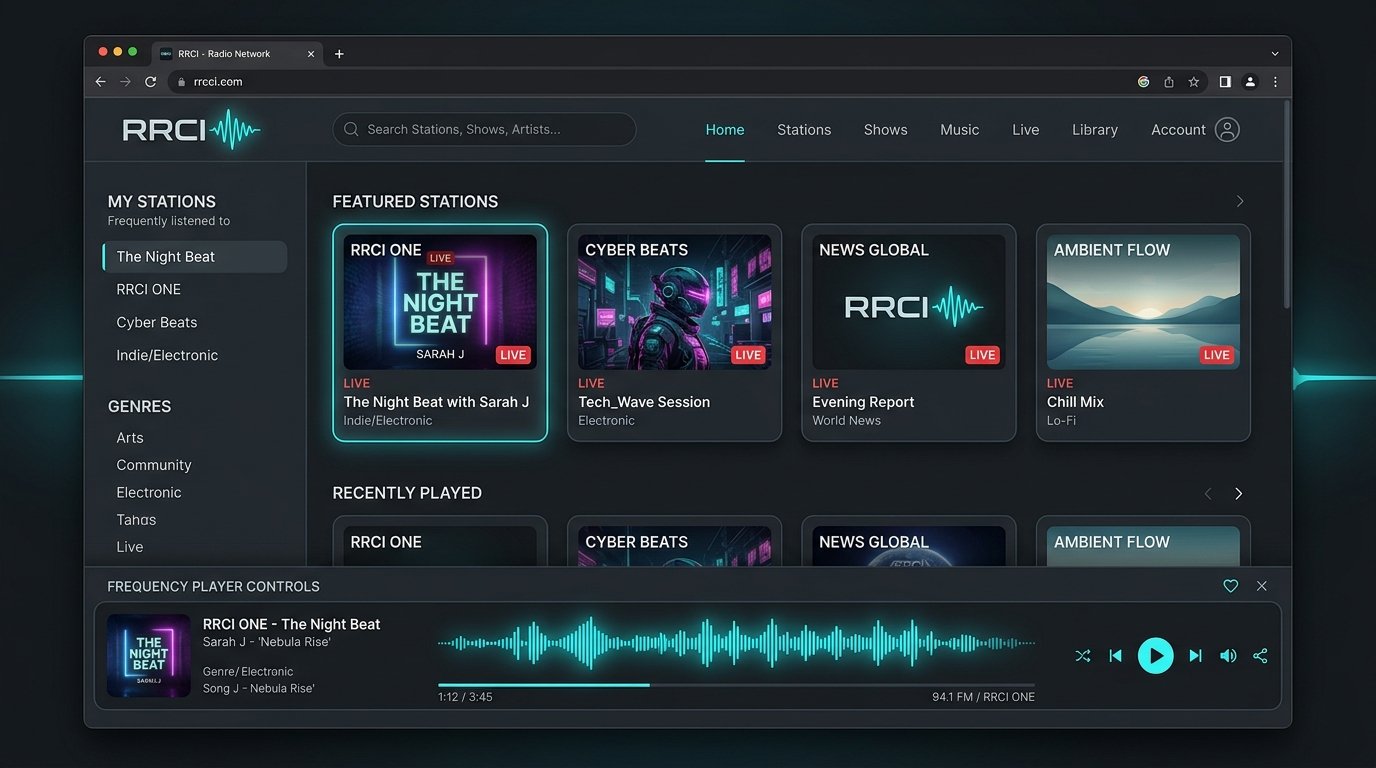Image resolution: width=1376 pixels, height=768 pixels.
Task: Open a new browser tab
Action: pyautogui.click(x=339, y=54)
